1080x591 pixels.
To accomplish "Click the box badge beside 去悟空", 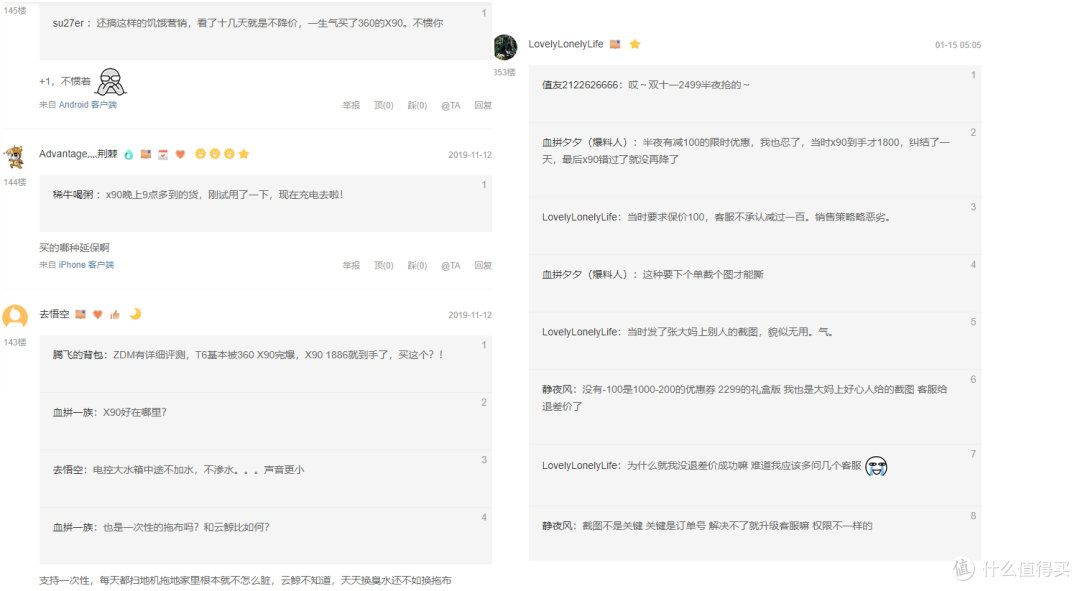I will [81, 314].
